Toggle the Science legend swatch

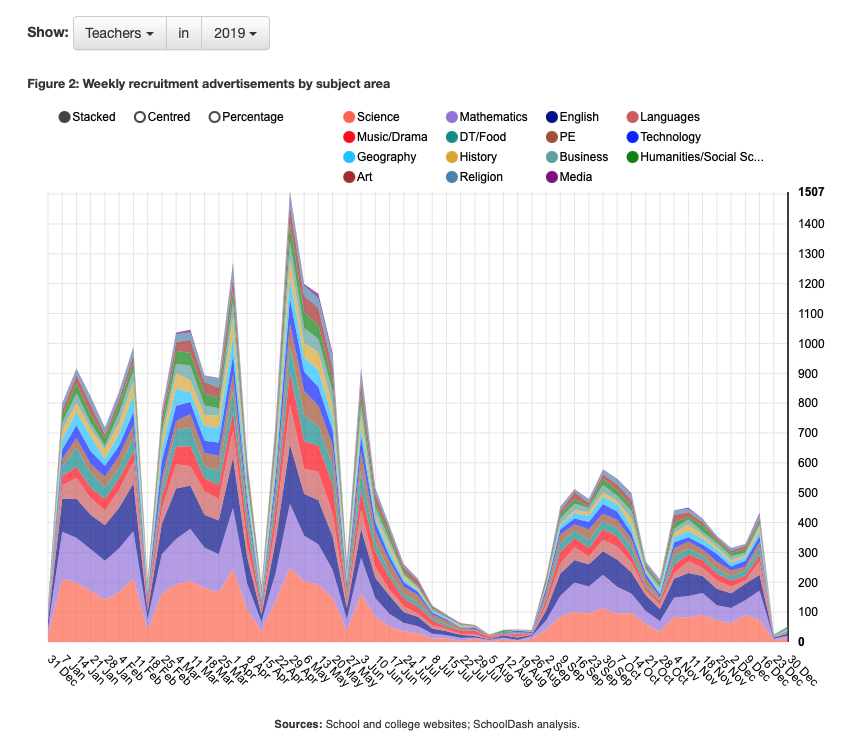coord(349,117)
